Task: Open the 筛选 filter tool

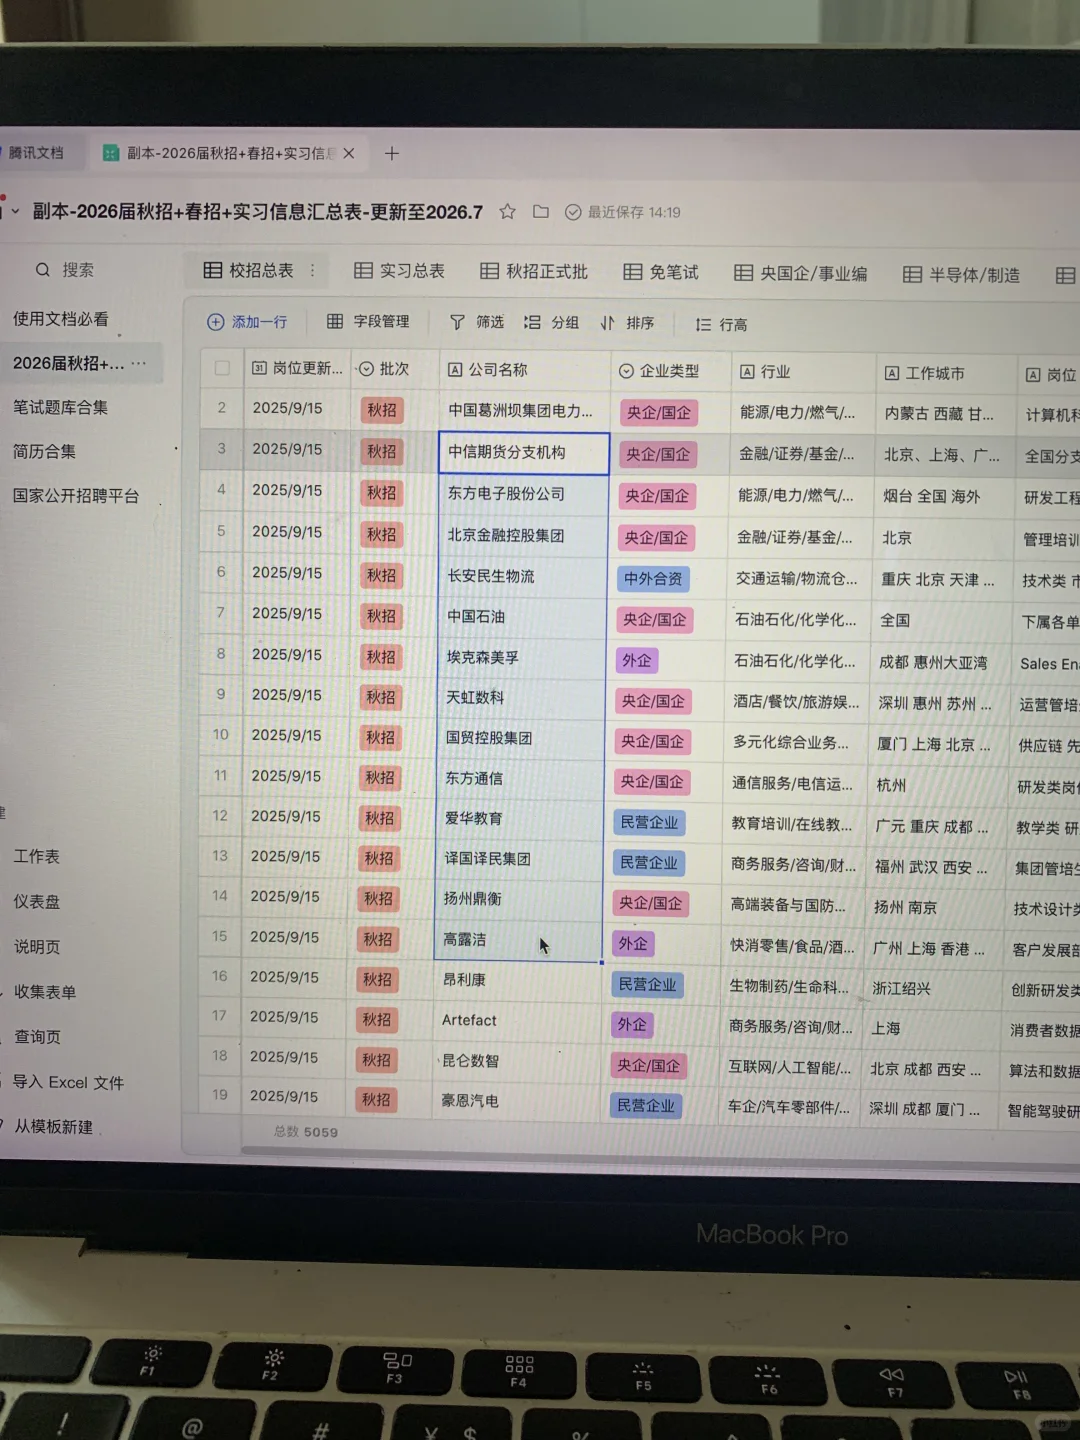Action: (477, 322)
